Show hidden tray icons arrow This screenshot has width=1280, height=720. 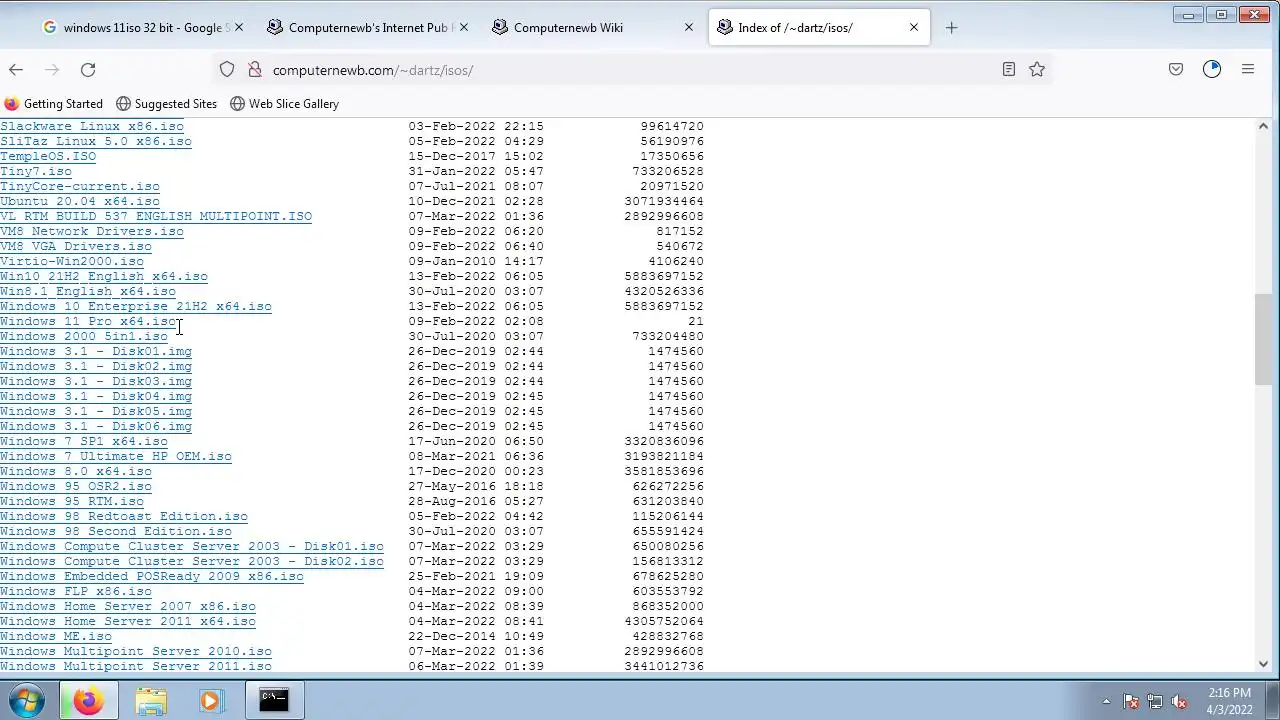tap(1106, 701)
